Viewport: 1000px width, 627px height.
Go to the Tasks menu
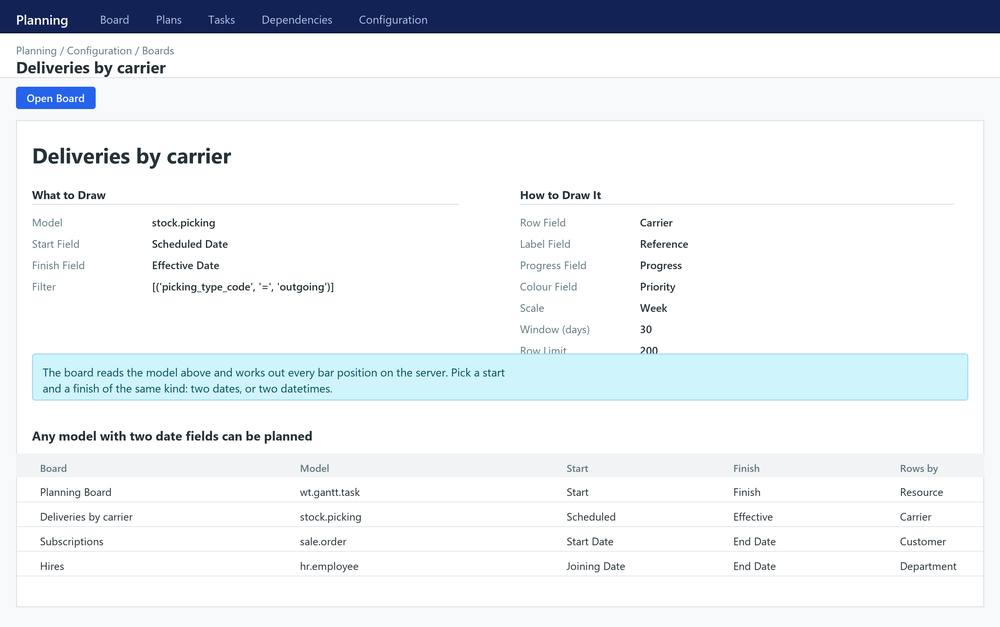click(221, 20)
